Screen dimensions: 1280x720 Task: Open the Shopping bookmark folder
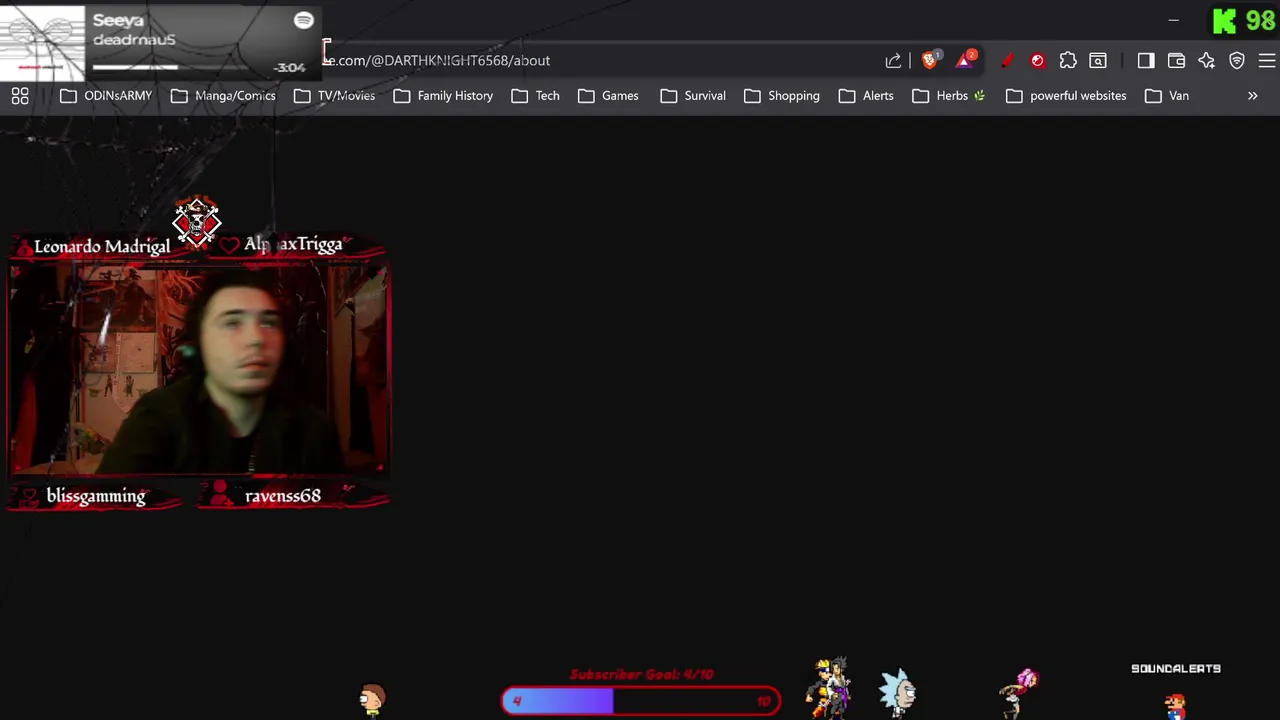coord(782,96)
